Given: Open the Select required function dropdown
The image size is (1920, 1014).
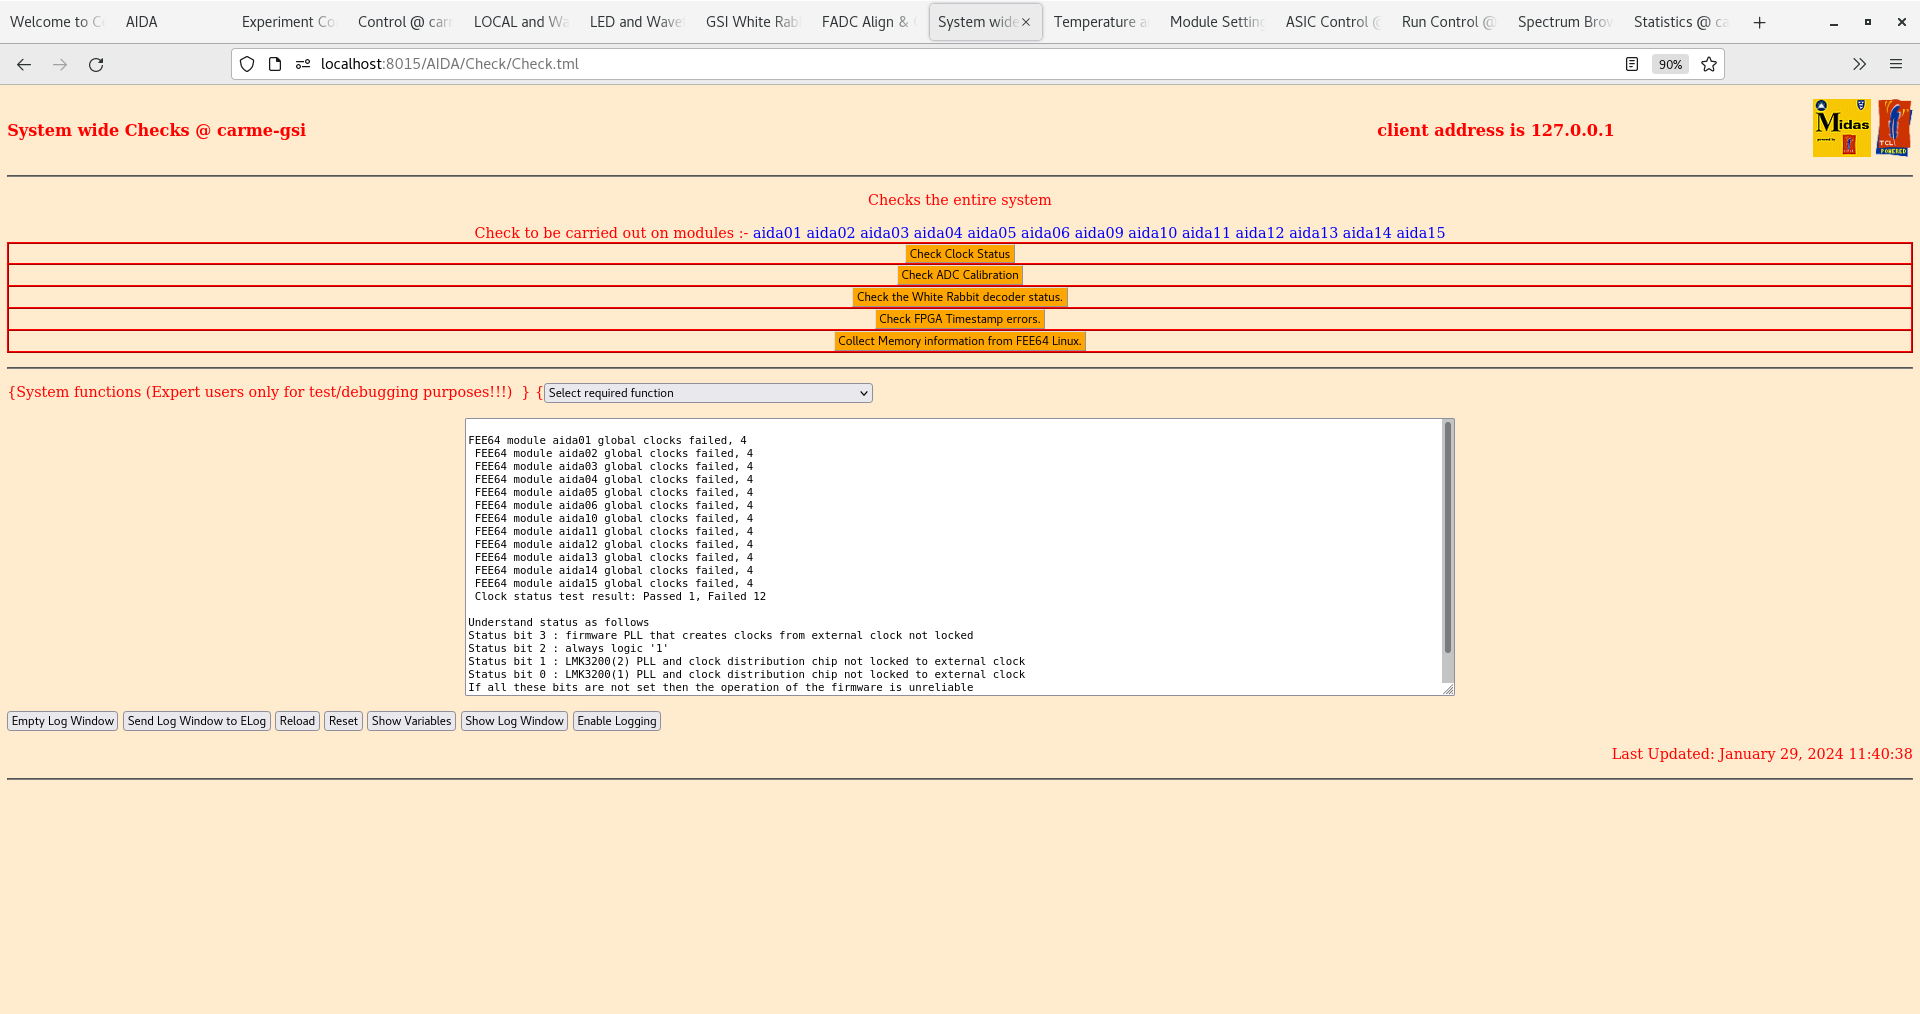Looking at the screenshot, I should (x=706, y=393).
